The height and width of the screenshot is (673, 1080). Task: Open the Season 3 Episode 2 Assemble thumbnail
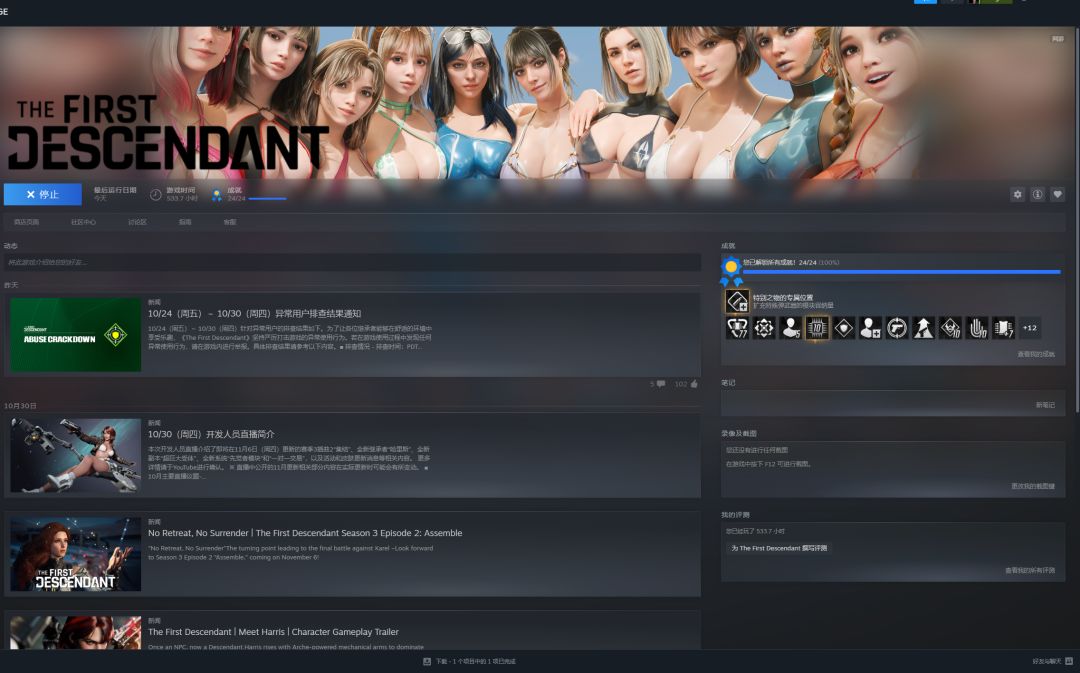(76, 555)
